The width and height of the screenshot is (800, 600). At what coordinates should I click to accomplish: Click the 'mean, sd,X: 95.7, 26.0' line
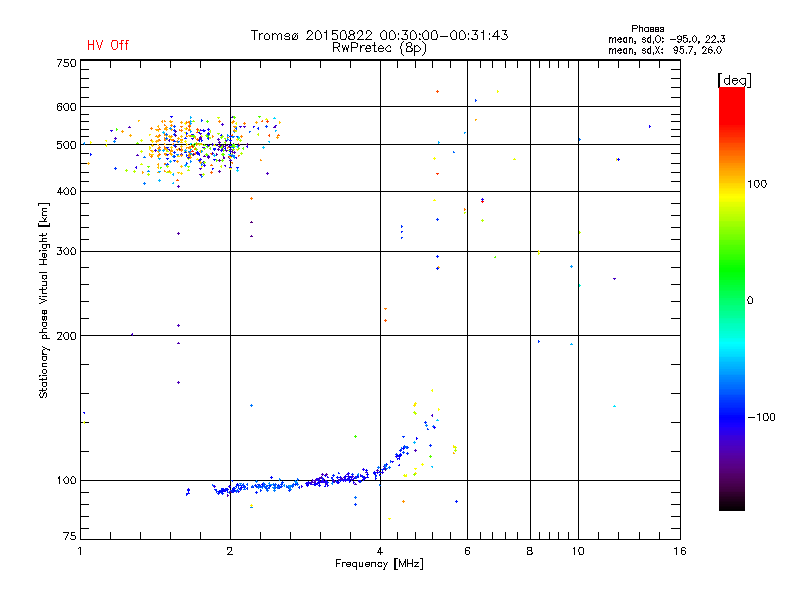click(665, 50)
